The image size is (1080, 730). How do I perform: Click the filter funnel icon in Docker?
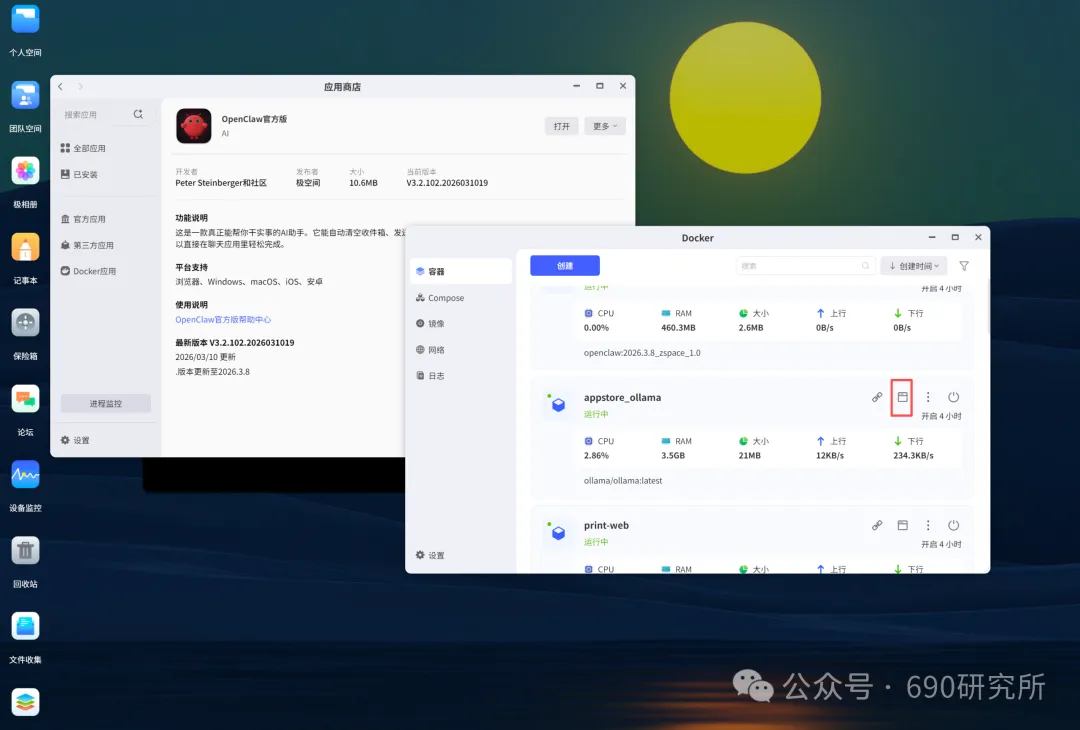964,266
